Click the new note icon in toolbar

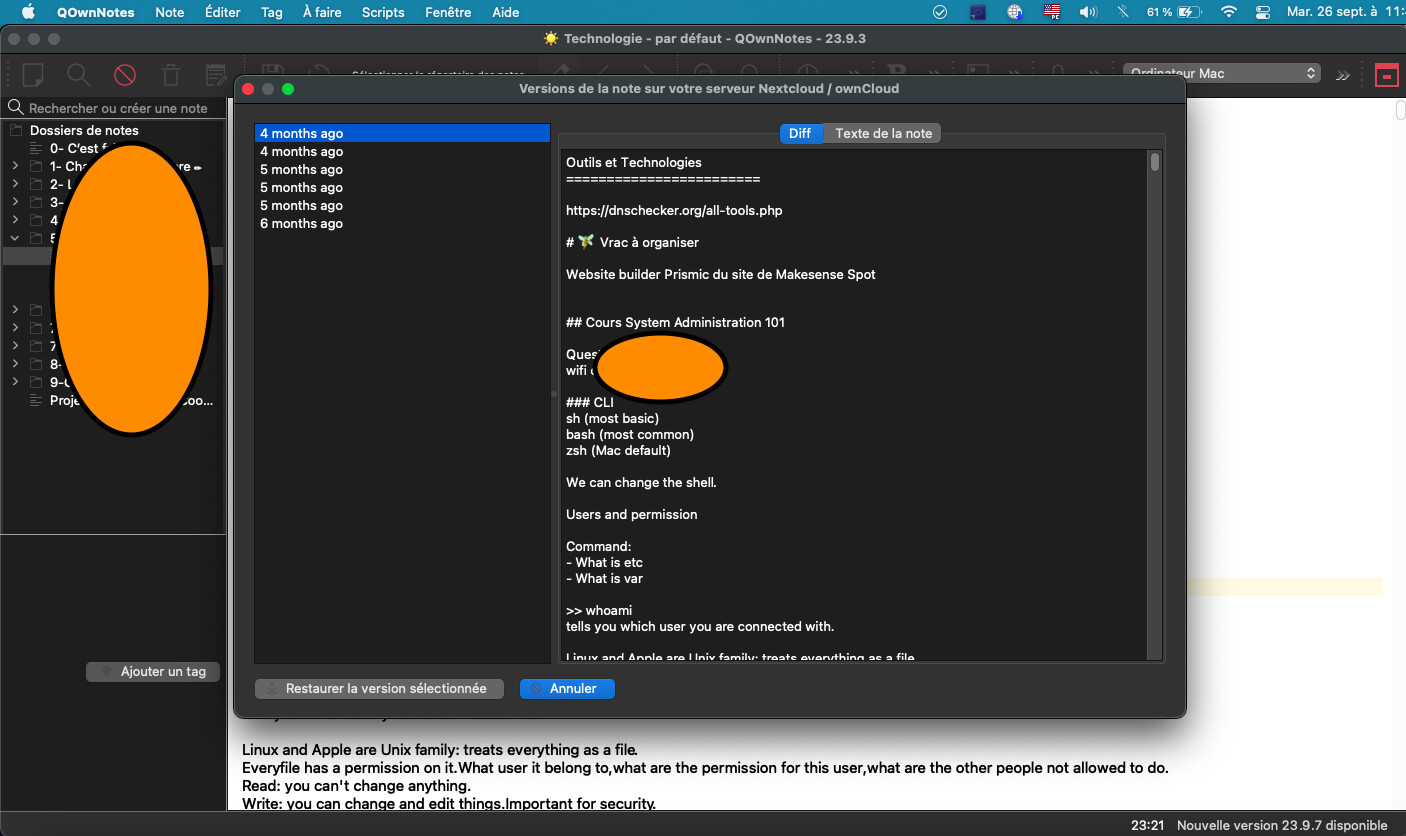(33, 74)
